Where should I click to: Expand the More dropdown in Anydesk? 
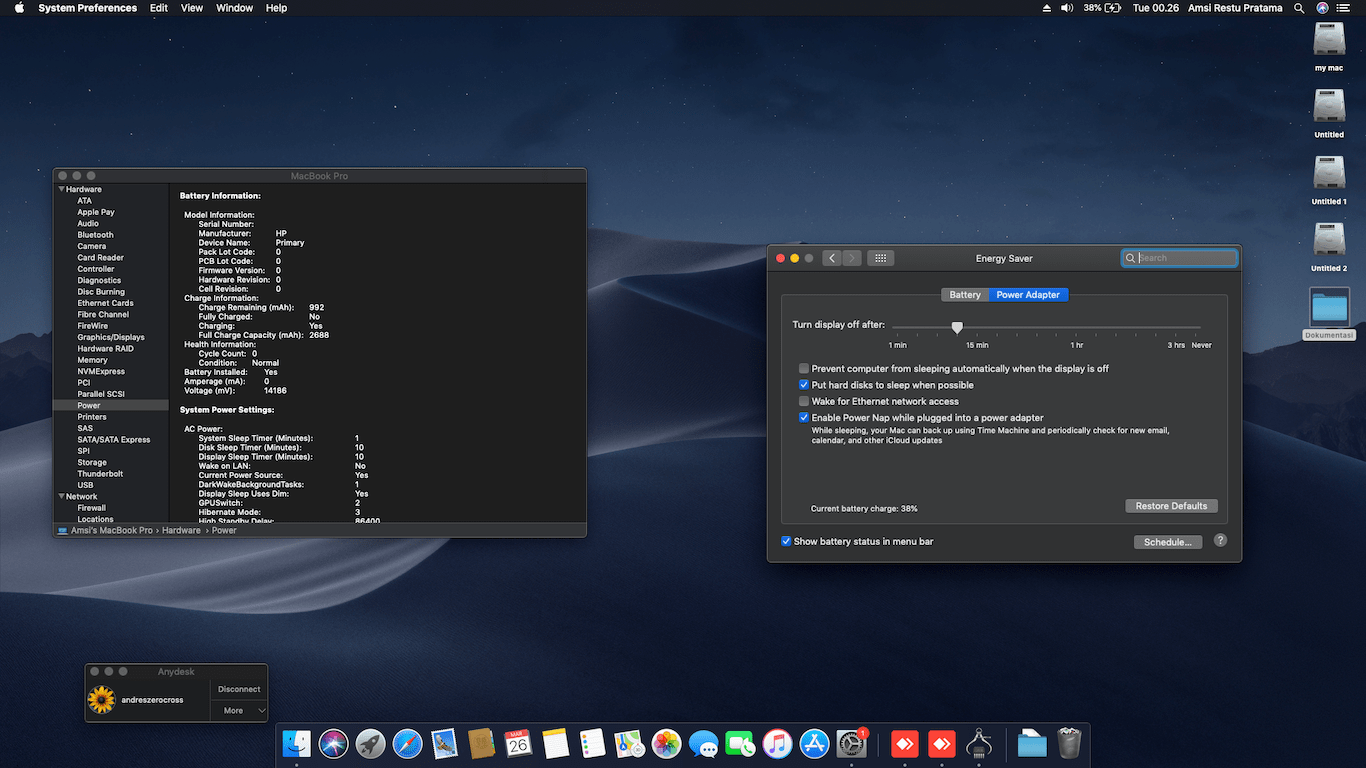(240, 710)
